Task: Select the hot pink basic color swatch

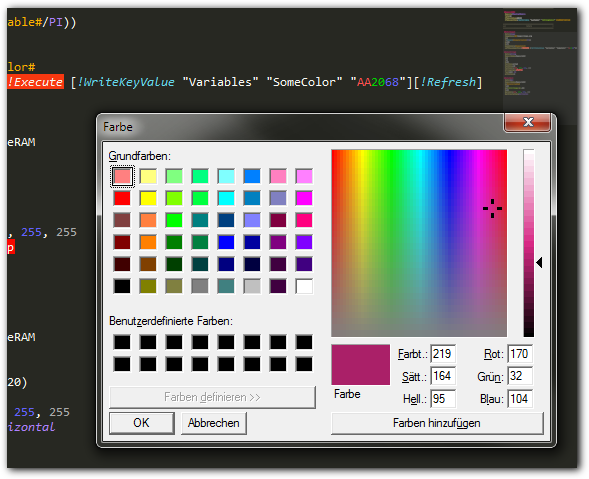Action: pyautogui.click(x=304, y=220)
